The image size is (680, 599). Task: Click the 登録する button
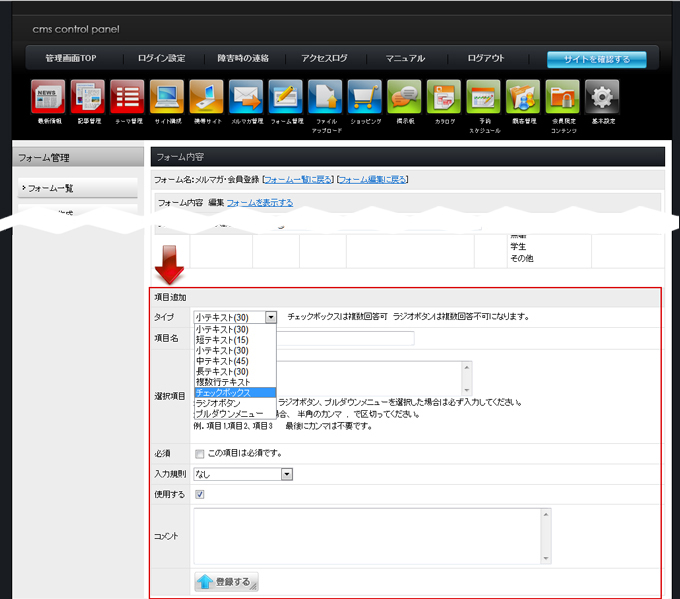[225, 581]
